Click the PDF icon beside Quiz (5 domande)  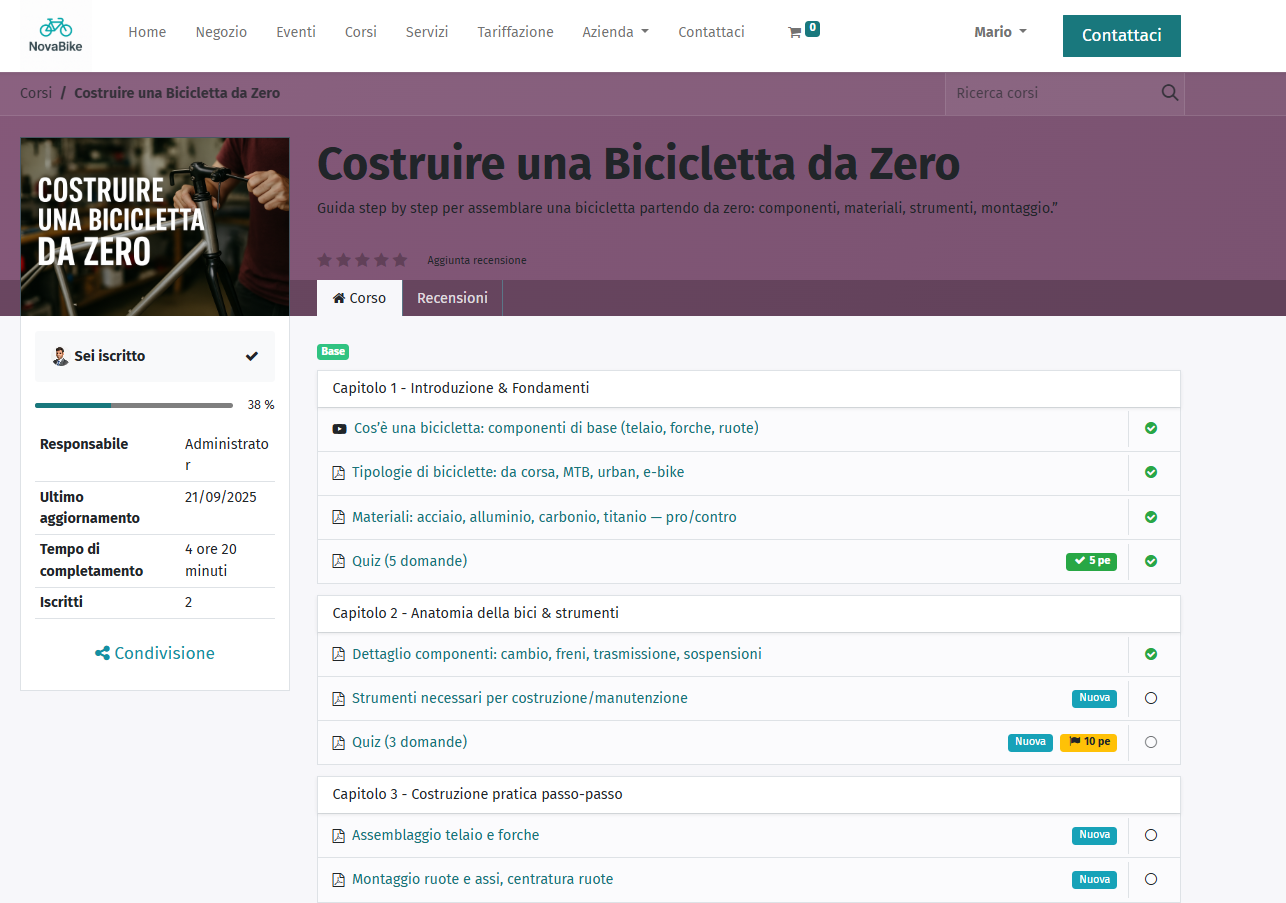339,562
